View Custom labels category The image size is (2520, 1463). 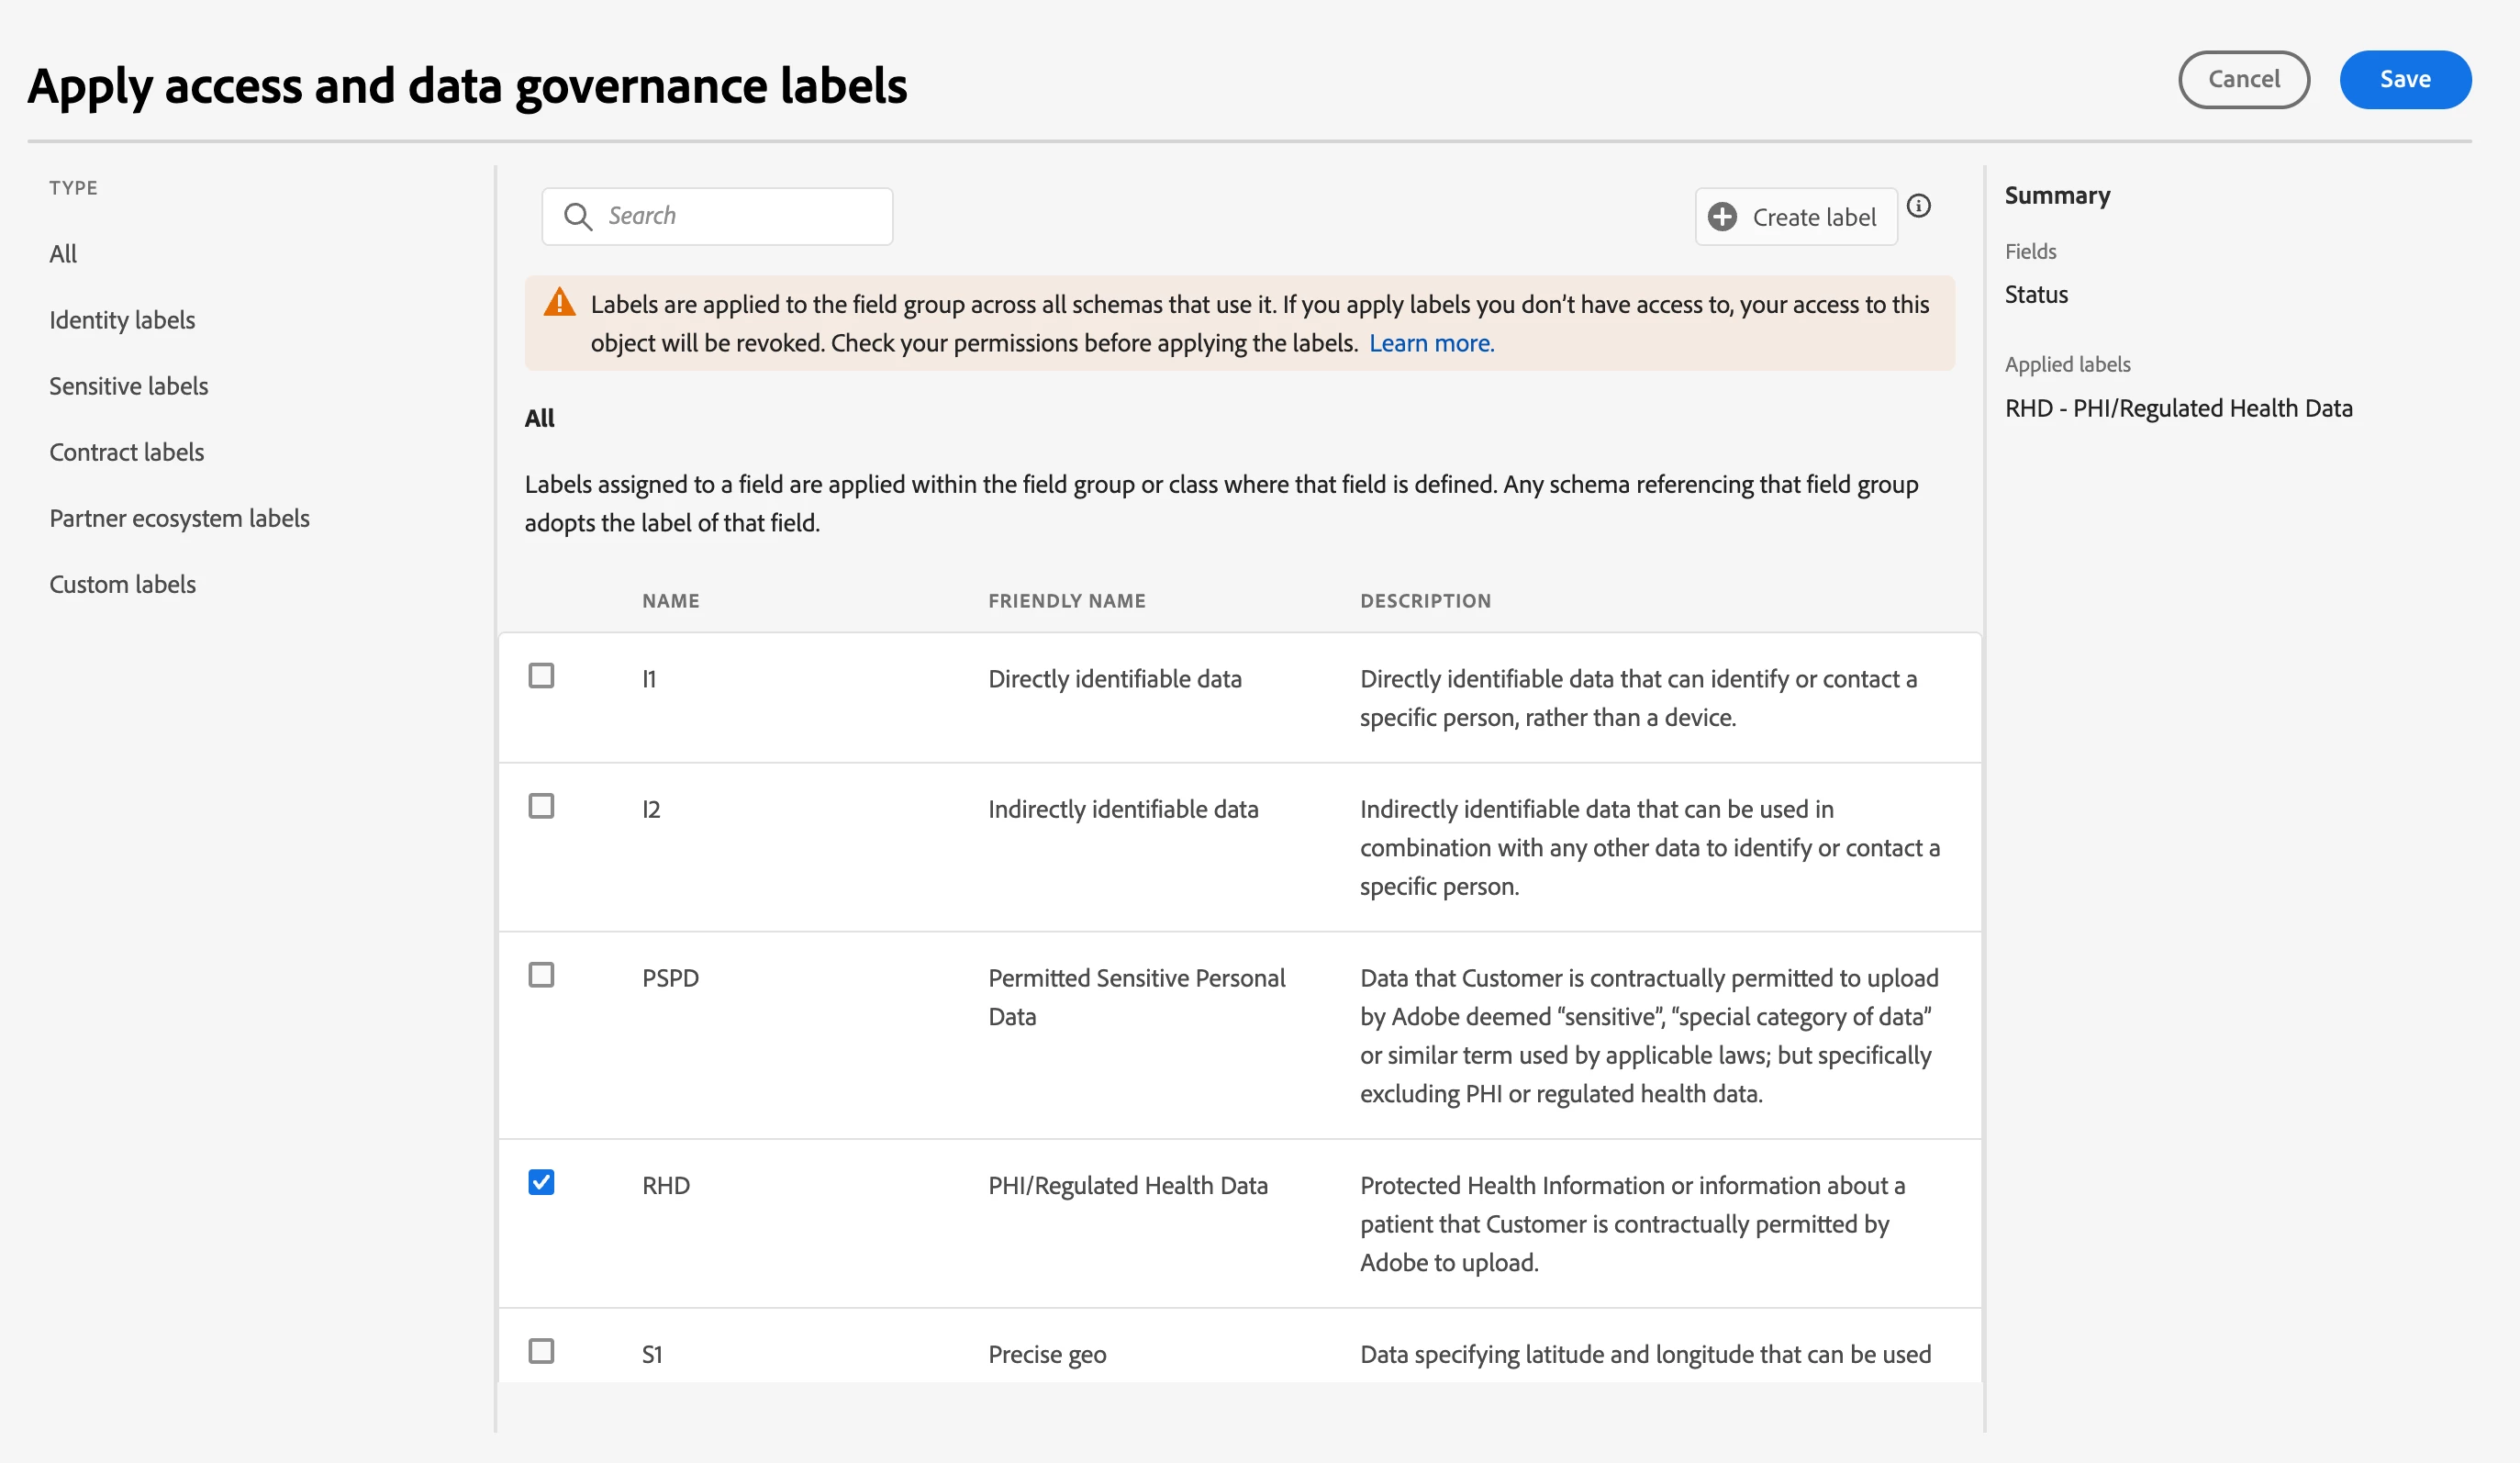click(x=122, y=584)
